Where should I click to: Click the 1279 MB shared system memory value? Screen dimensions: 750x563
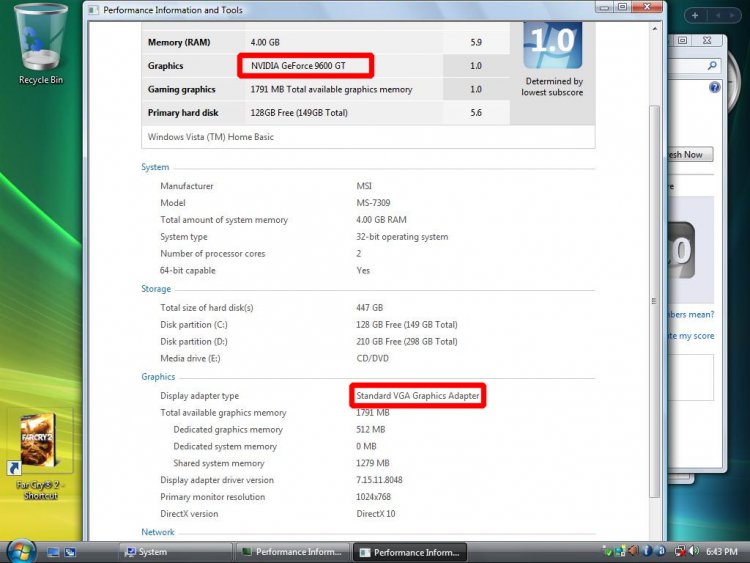373,463
